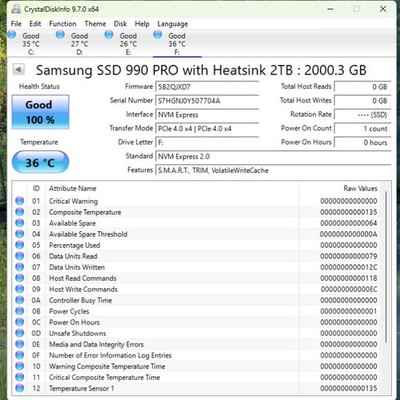
Task: Go to previous disk with left arrow
Action: point(19,70)
